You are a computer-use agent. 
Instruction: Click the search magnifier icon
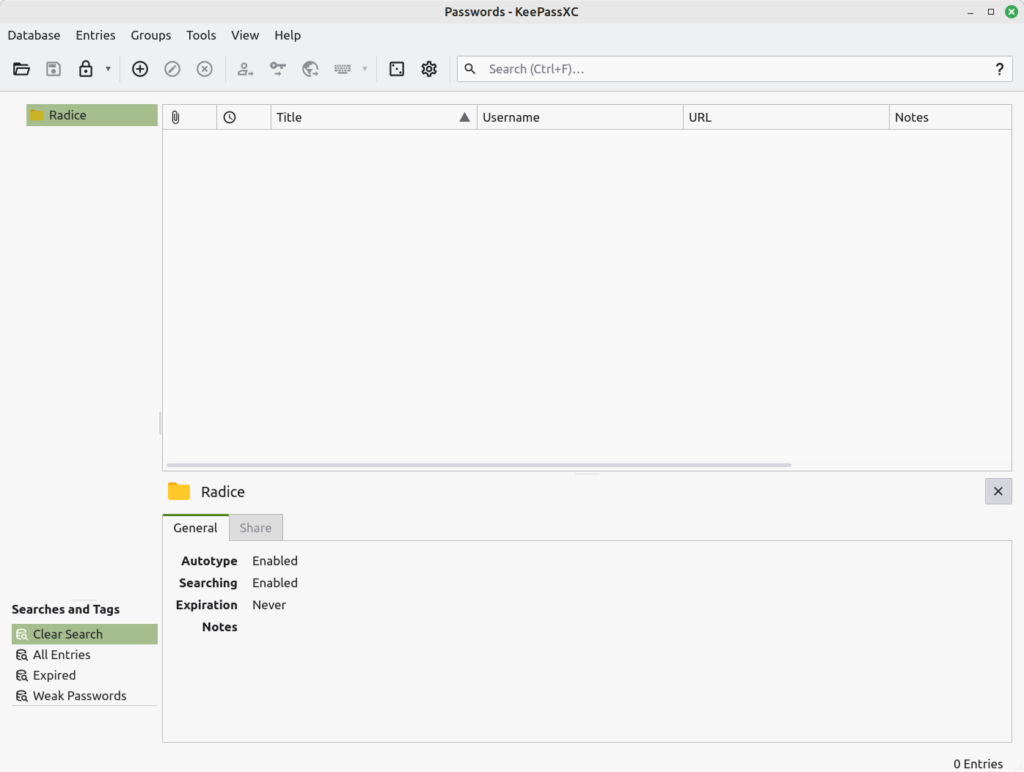pos(470,69)
